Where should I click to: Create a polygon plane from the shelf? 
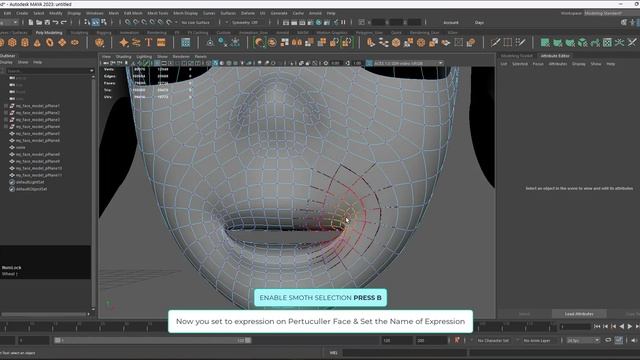[x=62, y=42]
